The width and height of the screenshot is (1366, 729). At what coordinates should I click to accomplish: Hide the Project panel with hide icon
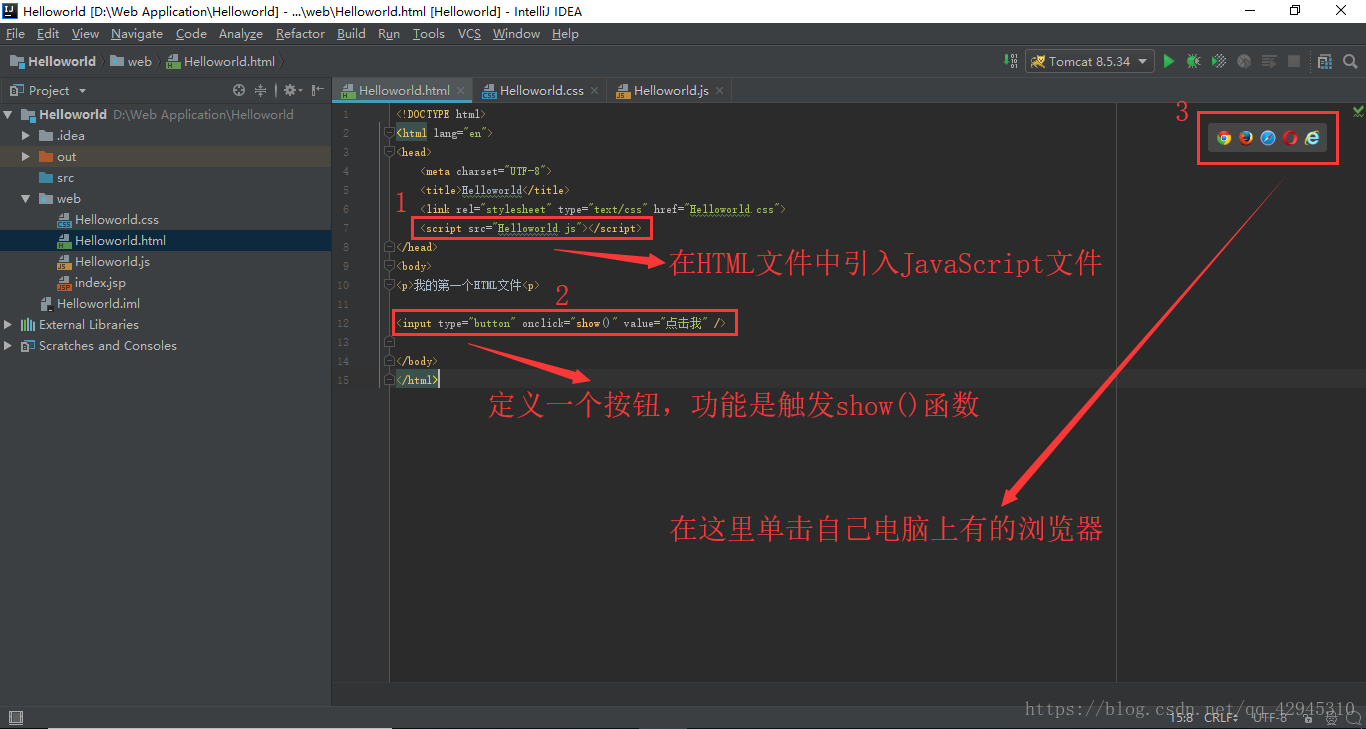(x=318, y=90)
